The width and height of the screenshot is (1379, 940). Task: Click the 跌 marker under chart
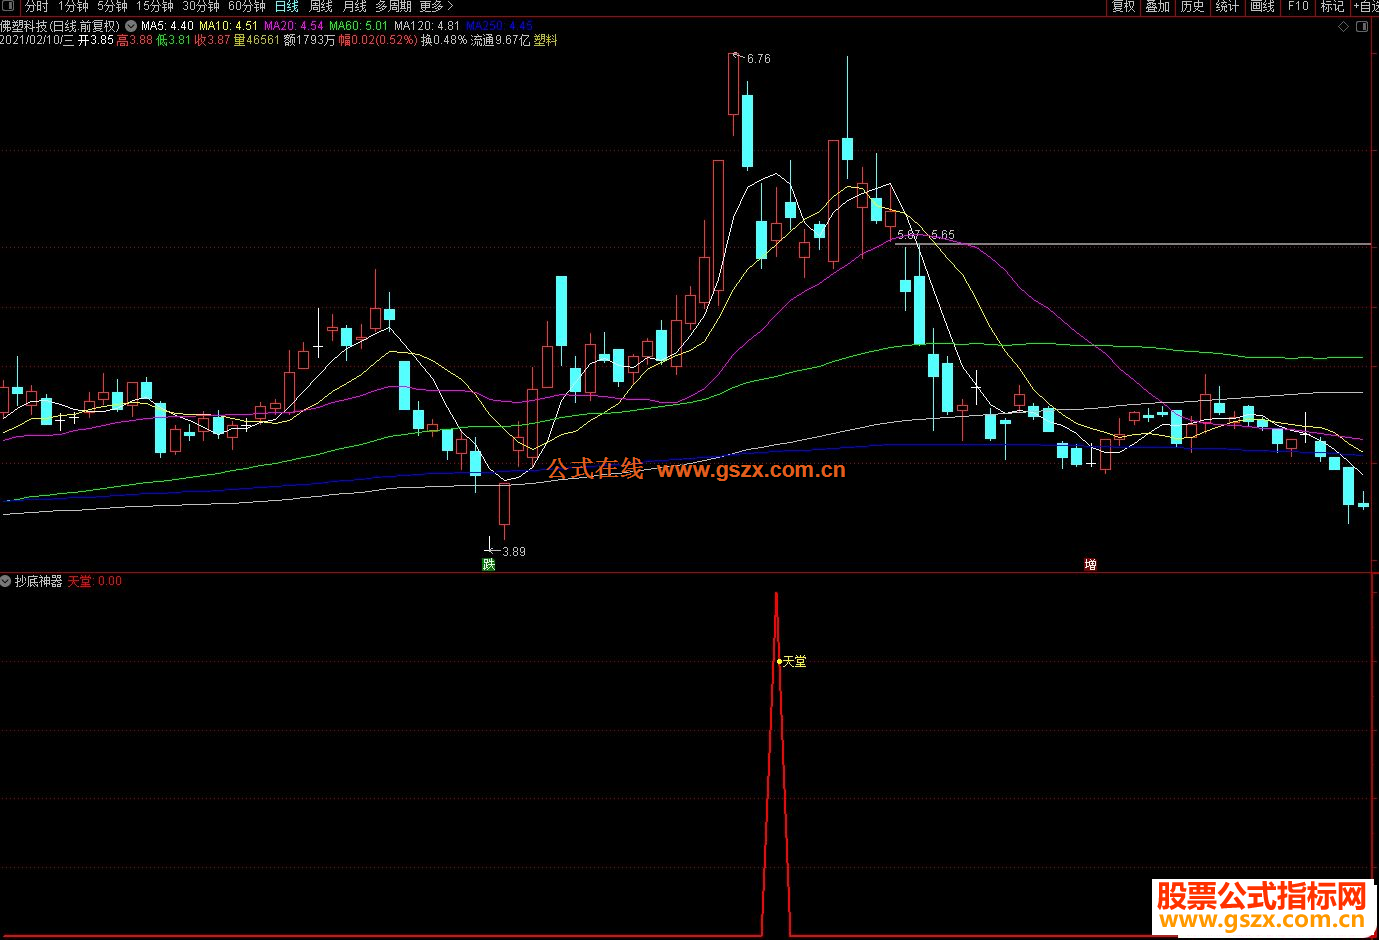(x=489, y=565)
